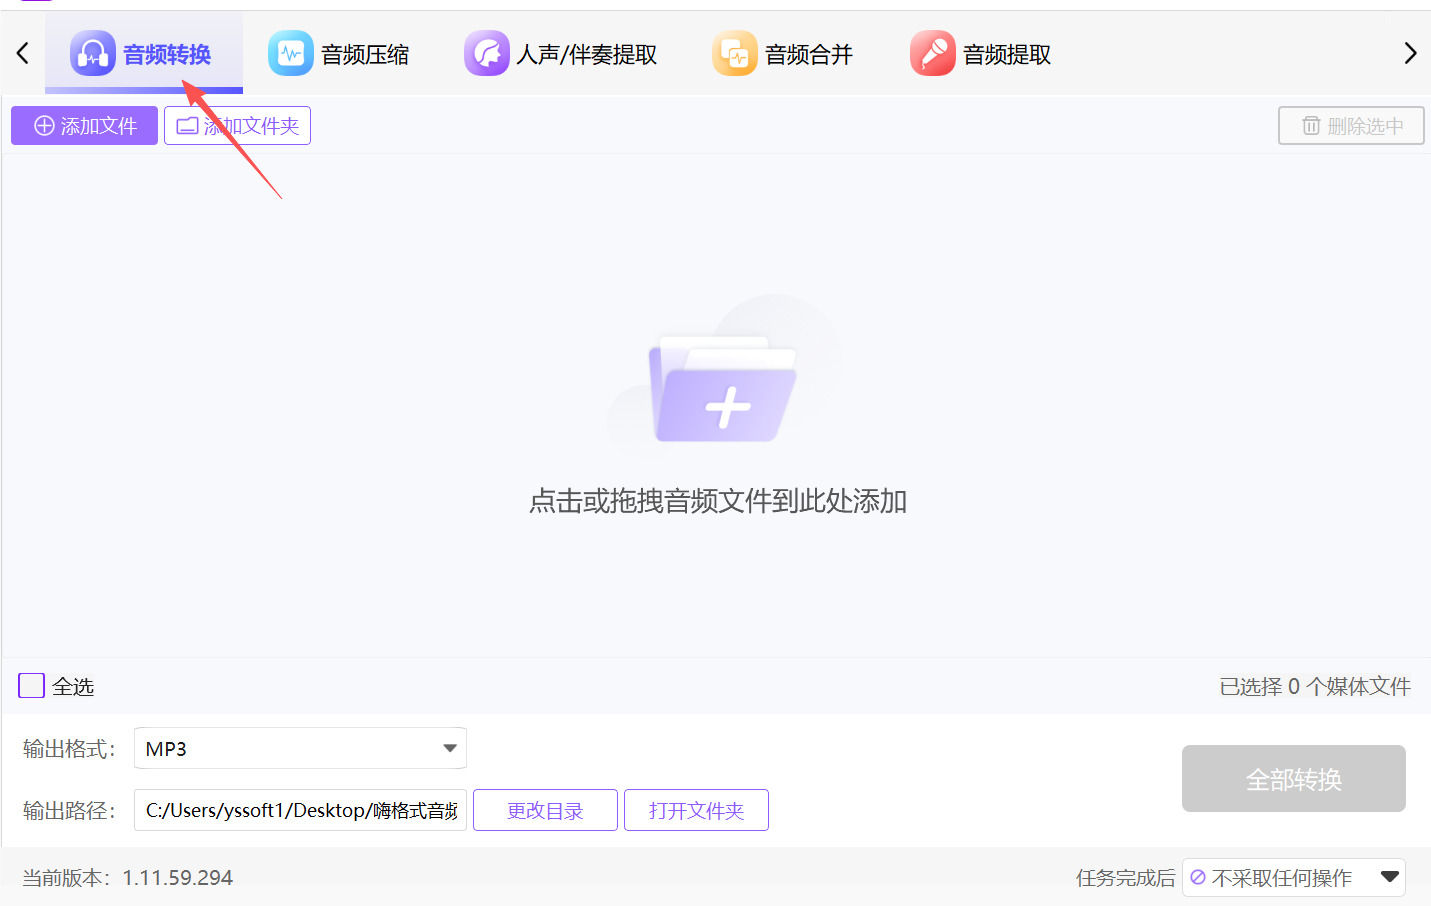Image resolution: width=1431 pixels, height=906 pixels.
Task: Click the 更改目录 button
Action: [x=545, y=810]
